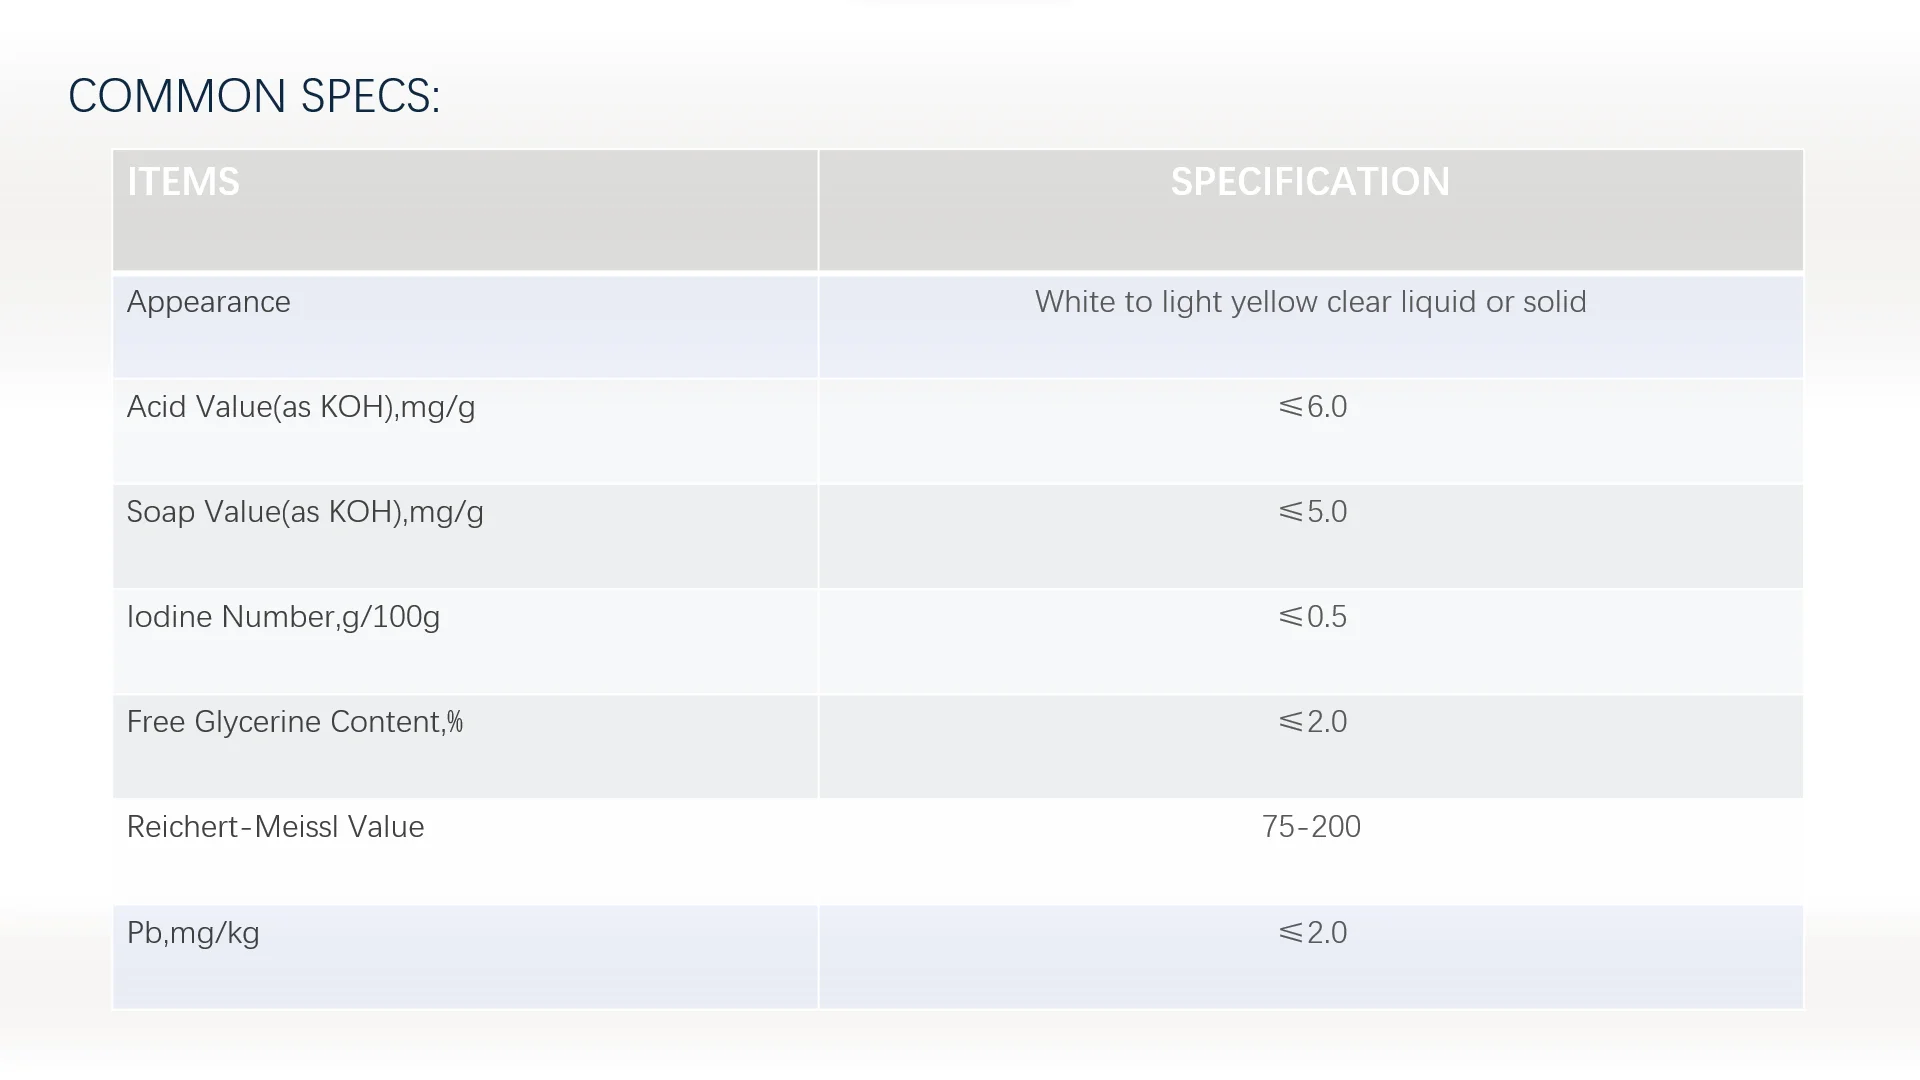Select the Soap Value(as KOH),mg/g label

coord(305,512)
